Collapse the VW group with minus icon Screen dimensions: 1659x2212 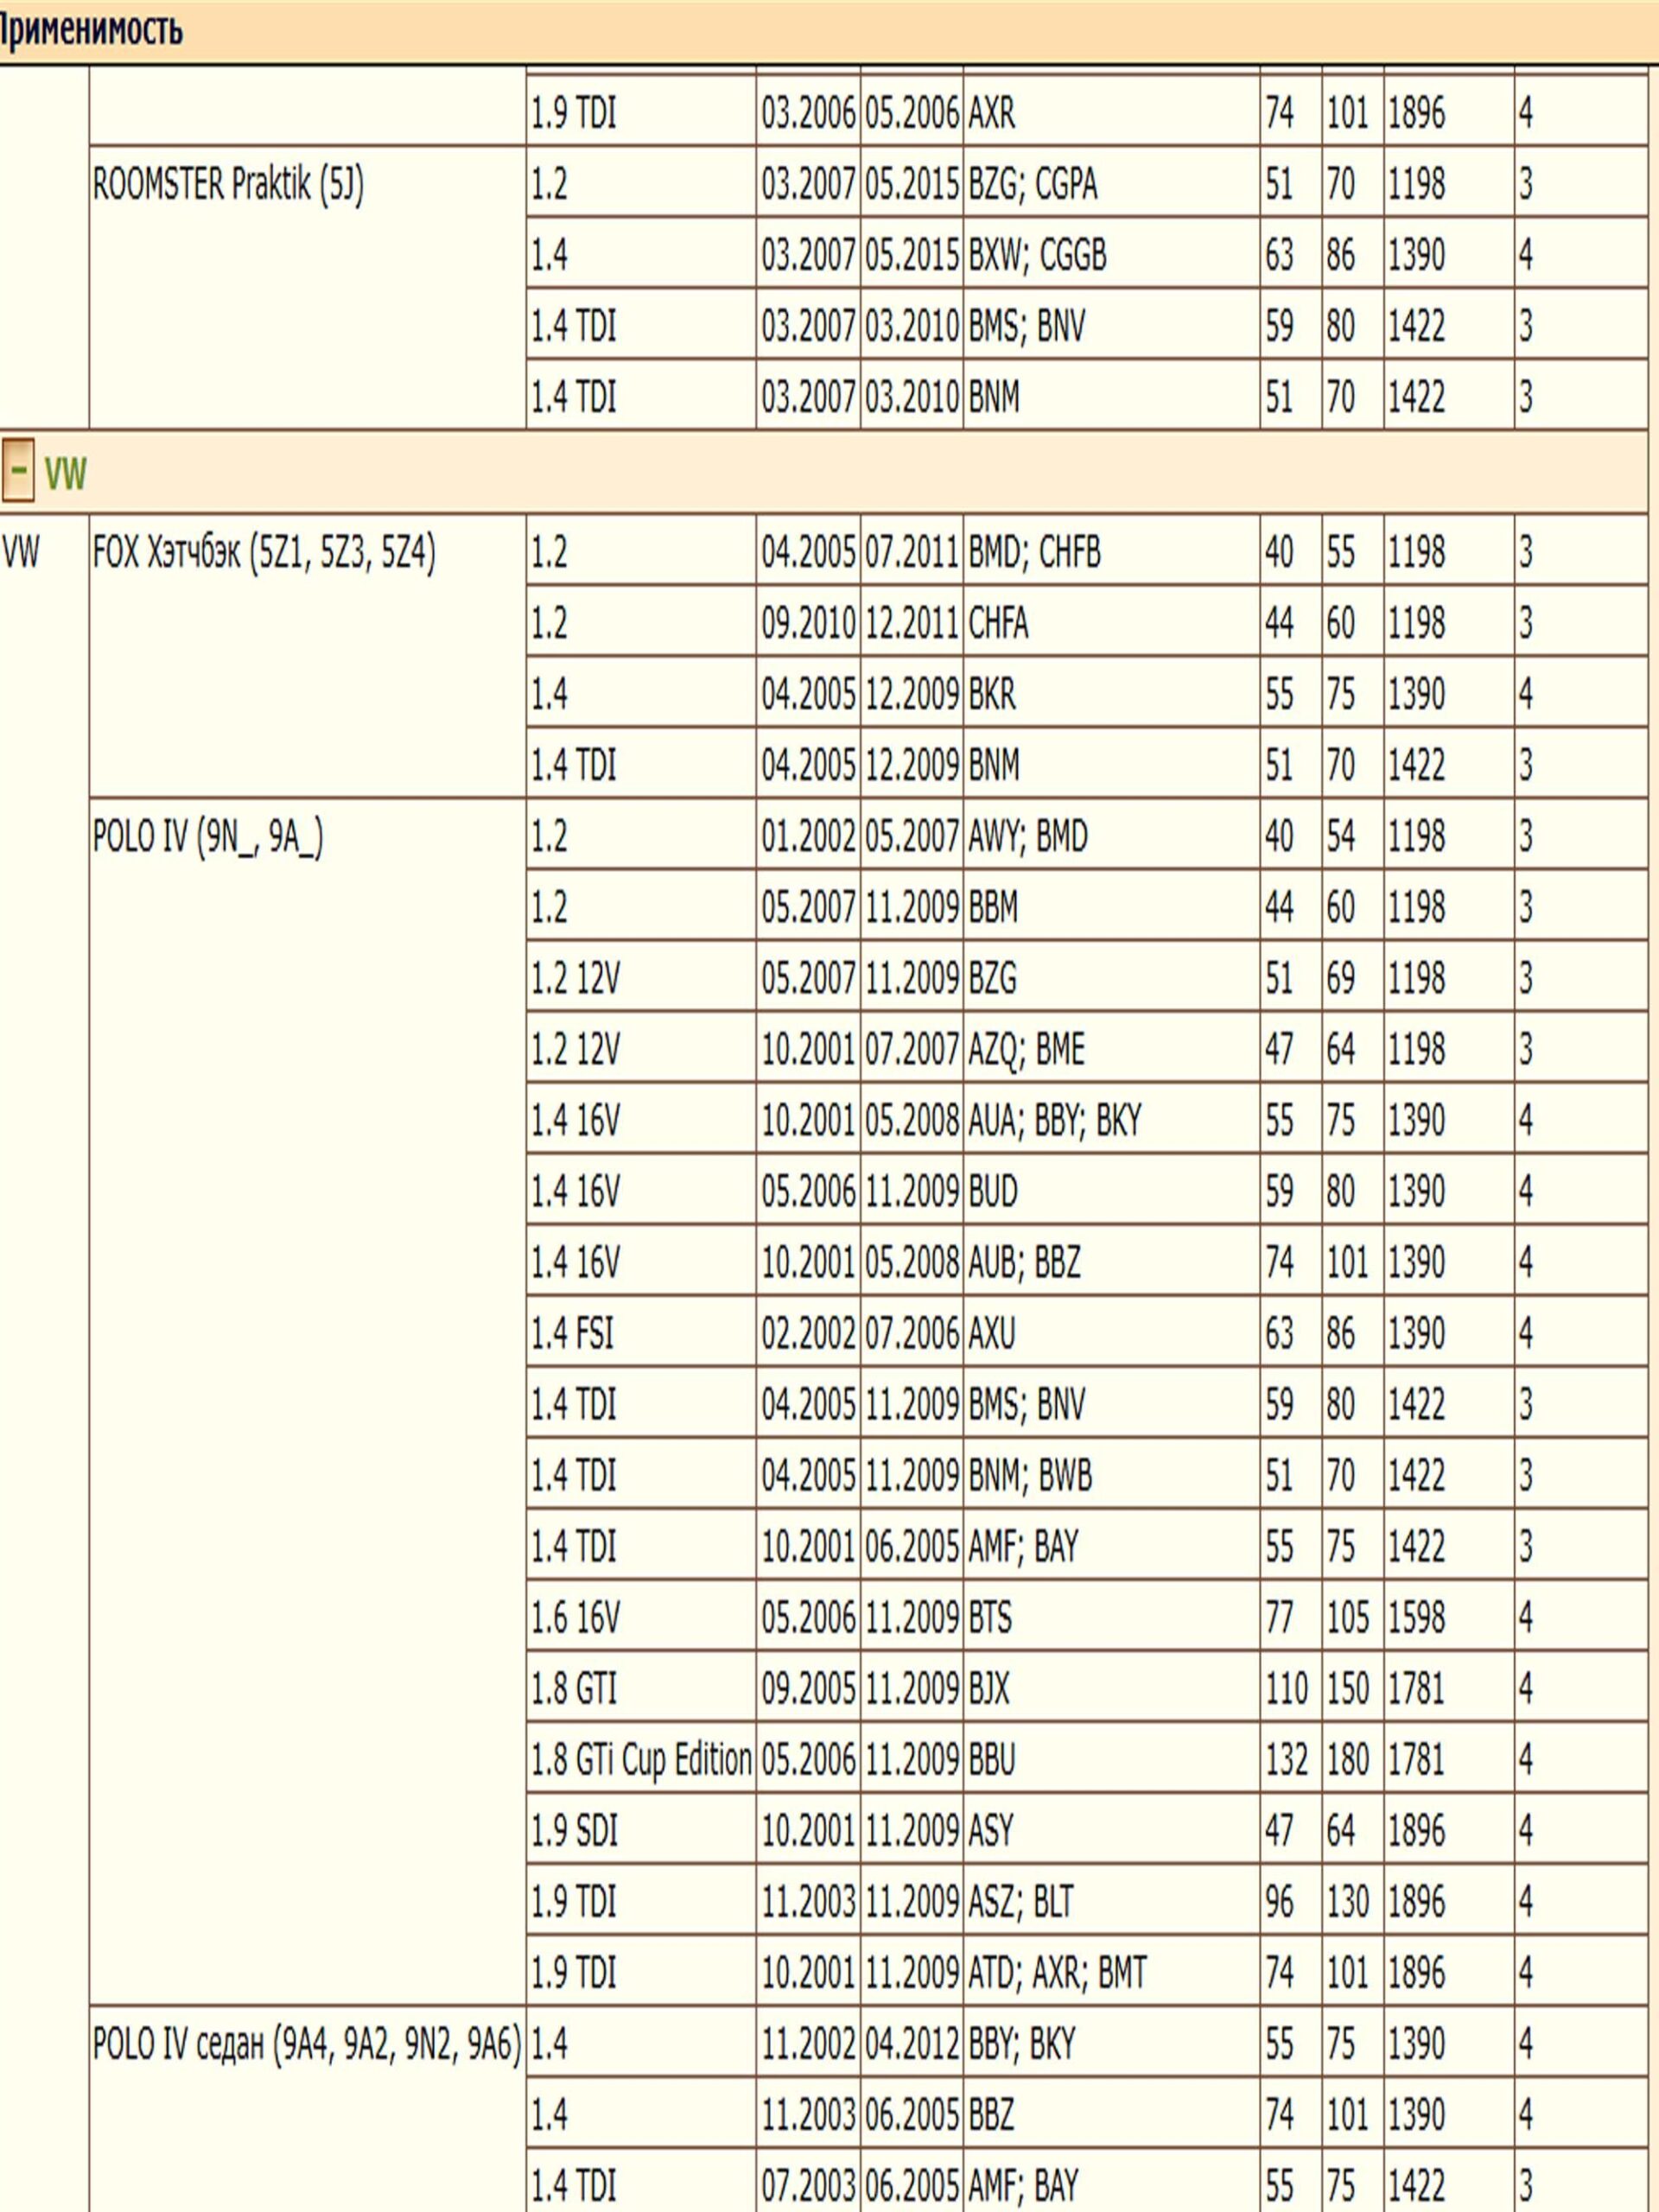coord(18,471)
